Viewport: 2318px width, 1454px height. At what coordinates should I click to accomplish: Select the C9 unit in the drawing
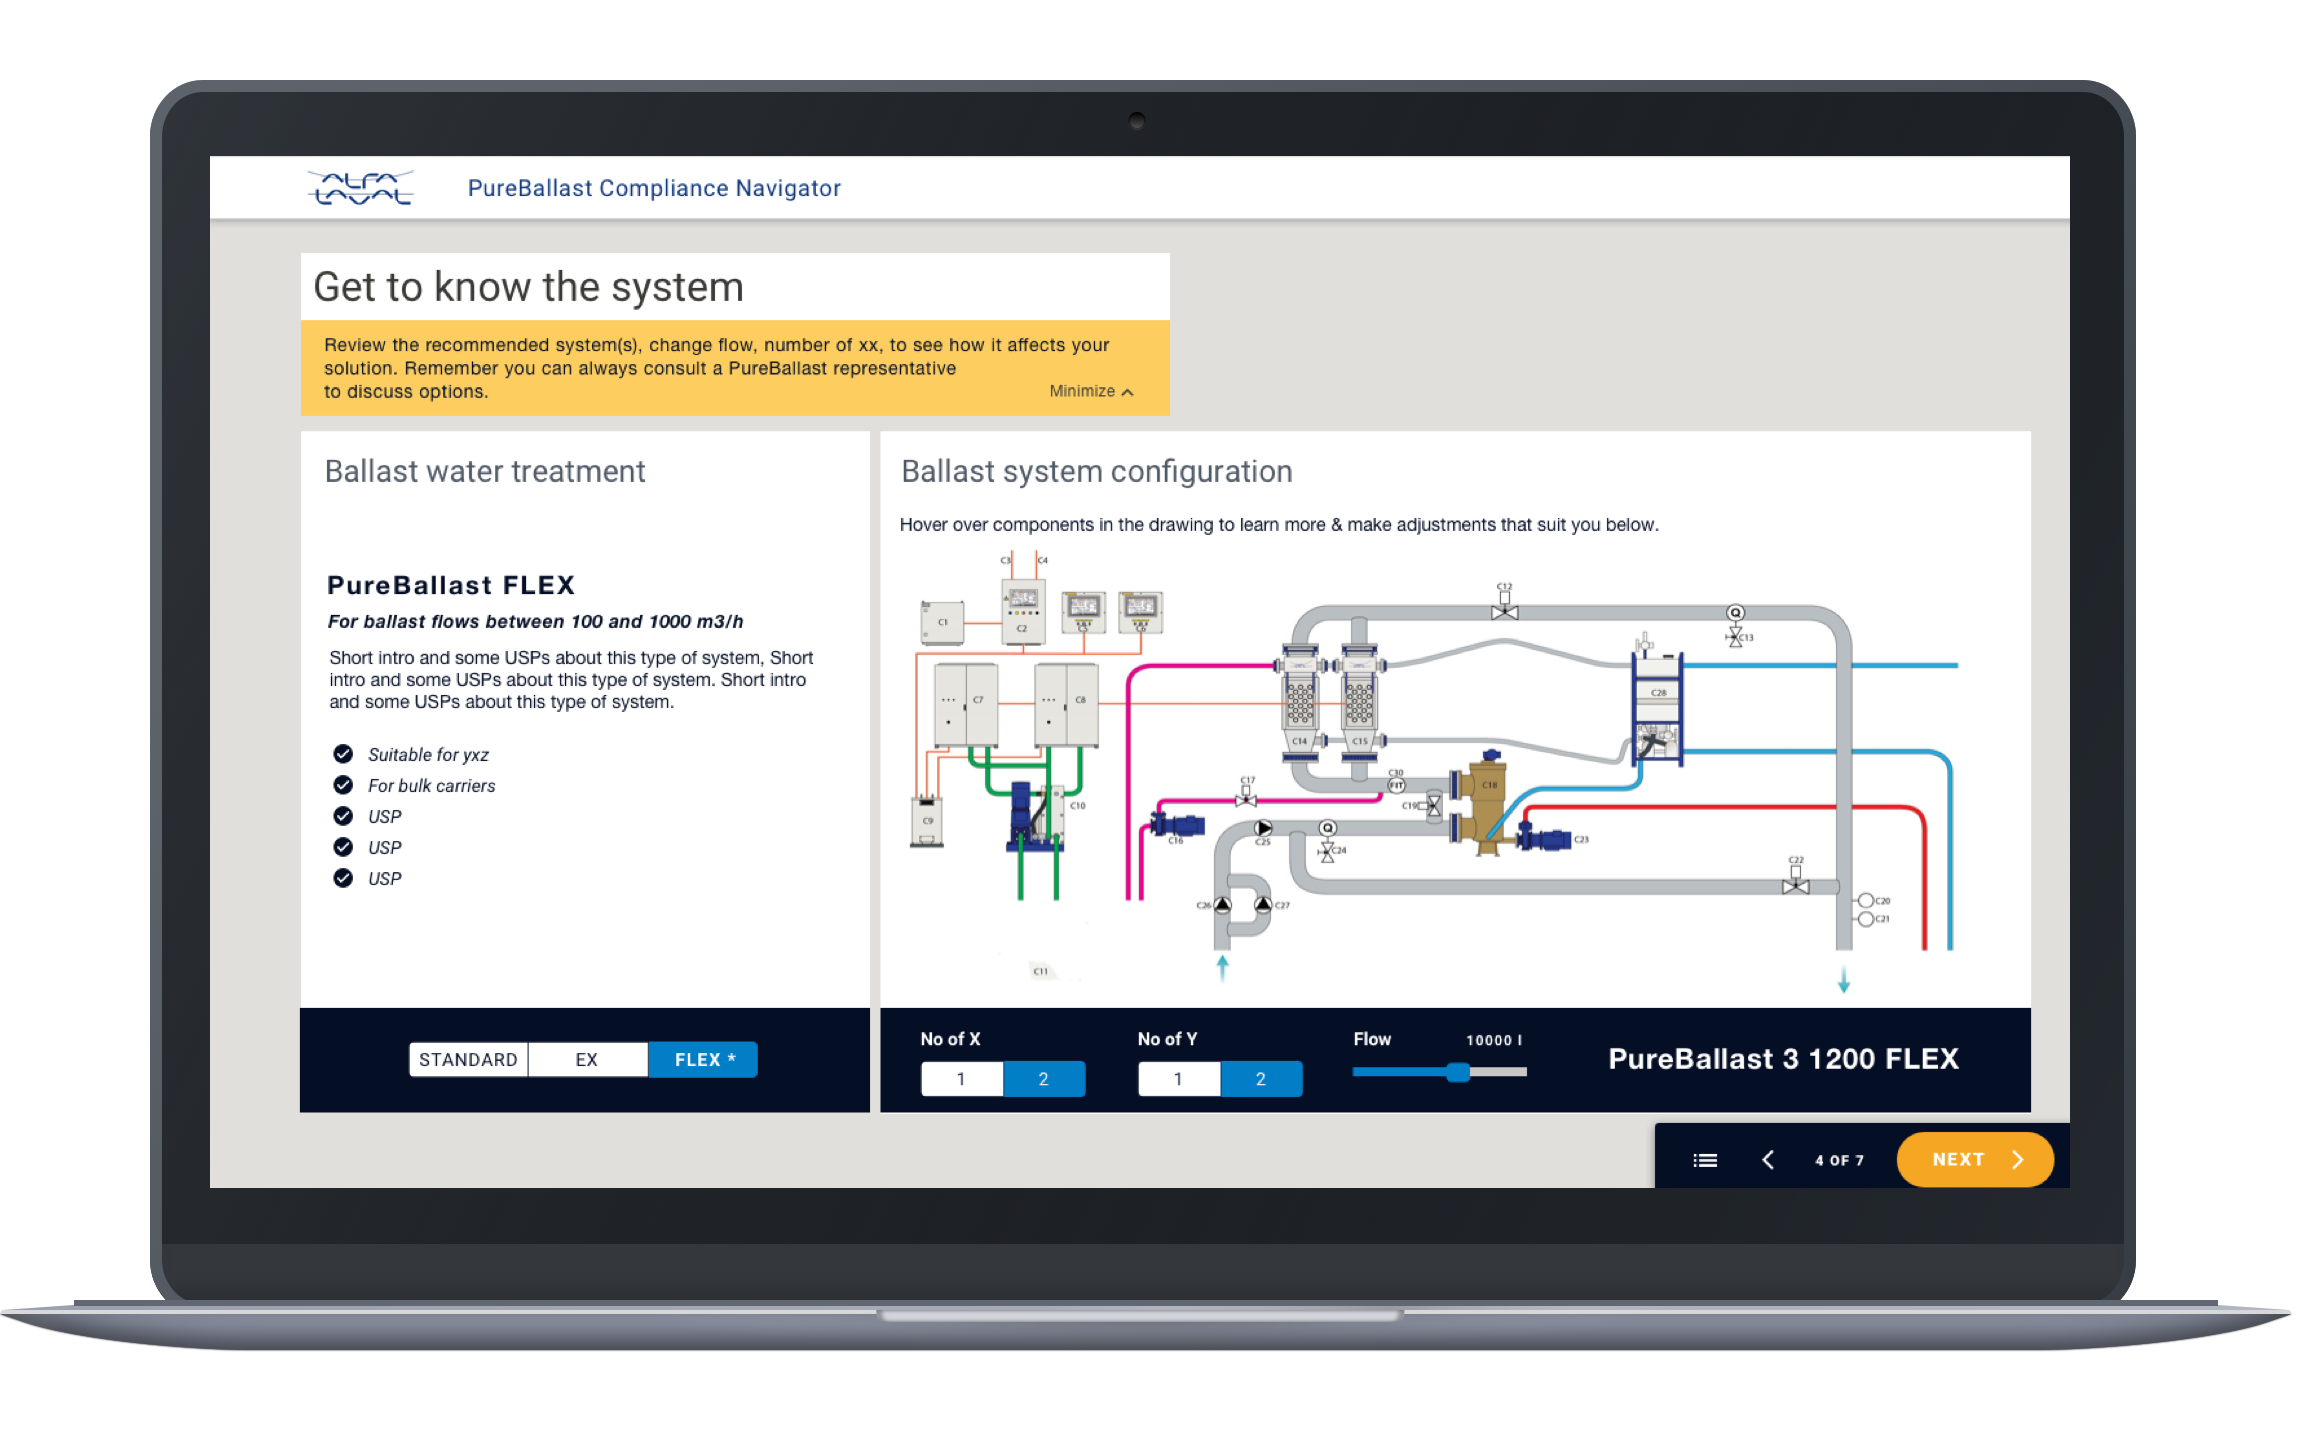click(x=927, y=822)
